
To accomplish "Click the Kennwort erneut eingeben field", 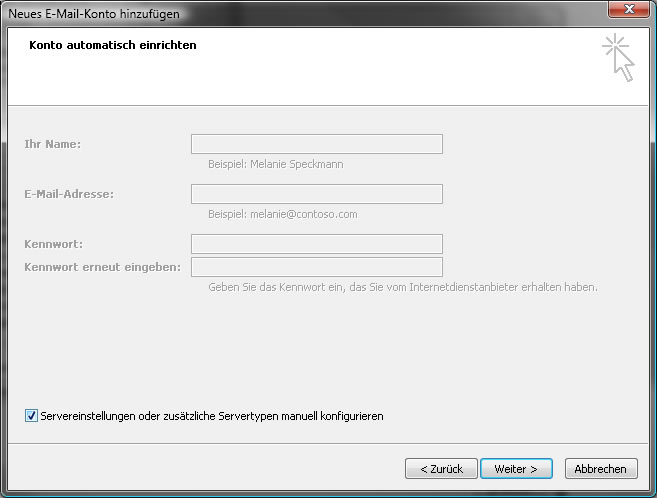I will [x=317, y=267].
